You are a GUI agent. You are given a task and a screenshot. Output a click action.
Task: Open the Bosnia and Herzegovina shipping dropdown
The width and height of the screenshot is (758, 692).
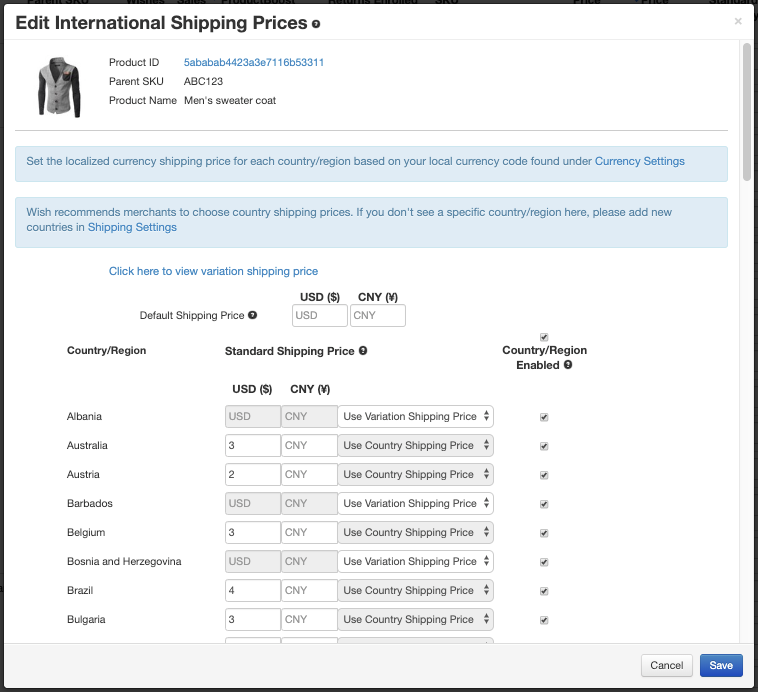[x=415, y=562]
